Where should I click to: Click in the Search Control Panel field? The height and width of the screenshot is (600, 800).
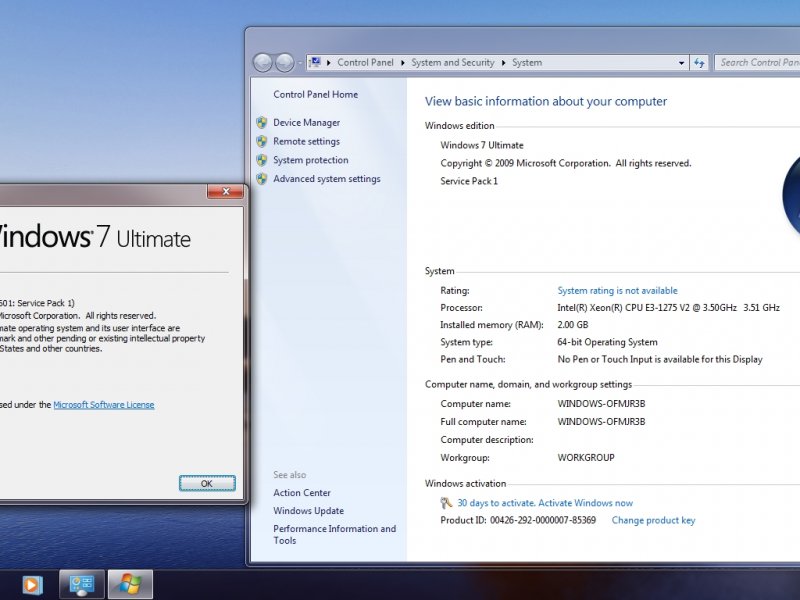[757, 63]
